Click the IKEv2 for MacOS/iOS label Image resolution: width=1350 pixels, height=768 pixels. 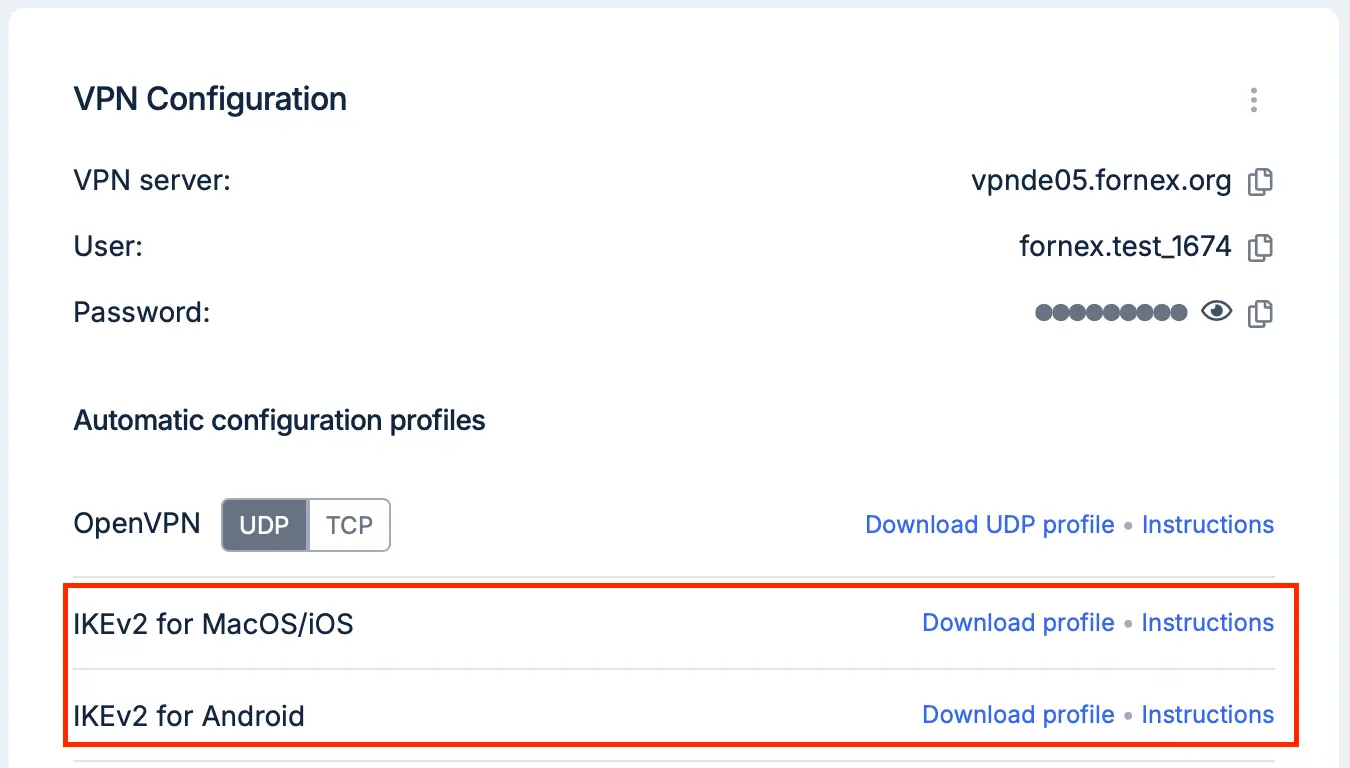(x=214, y=624)
